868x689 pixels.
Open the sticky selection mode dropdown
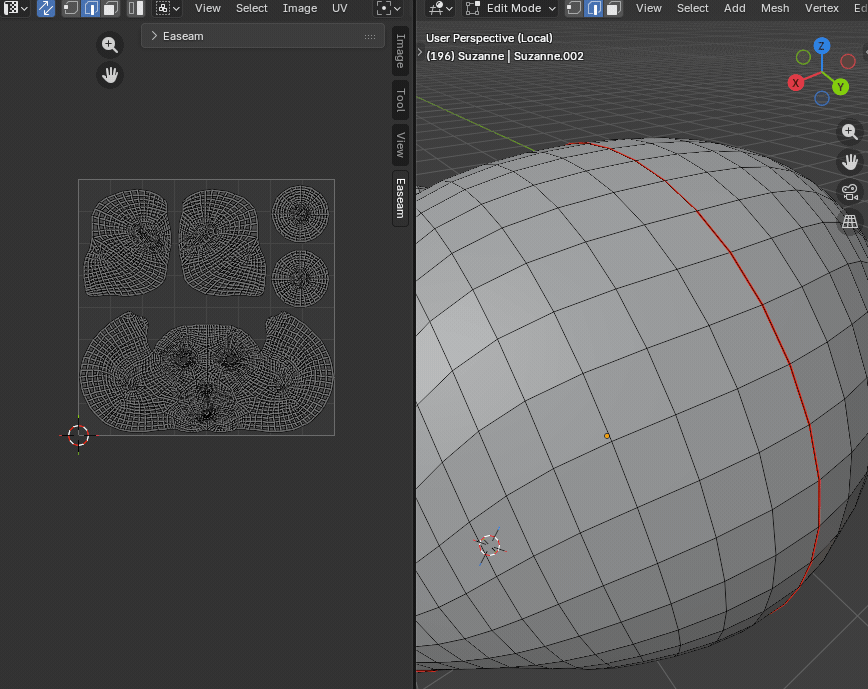point(168,8)
